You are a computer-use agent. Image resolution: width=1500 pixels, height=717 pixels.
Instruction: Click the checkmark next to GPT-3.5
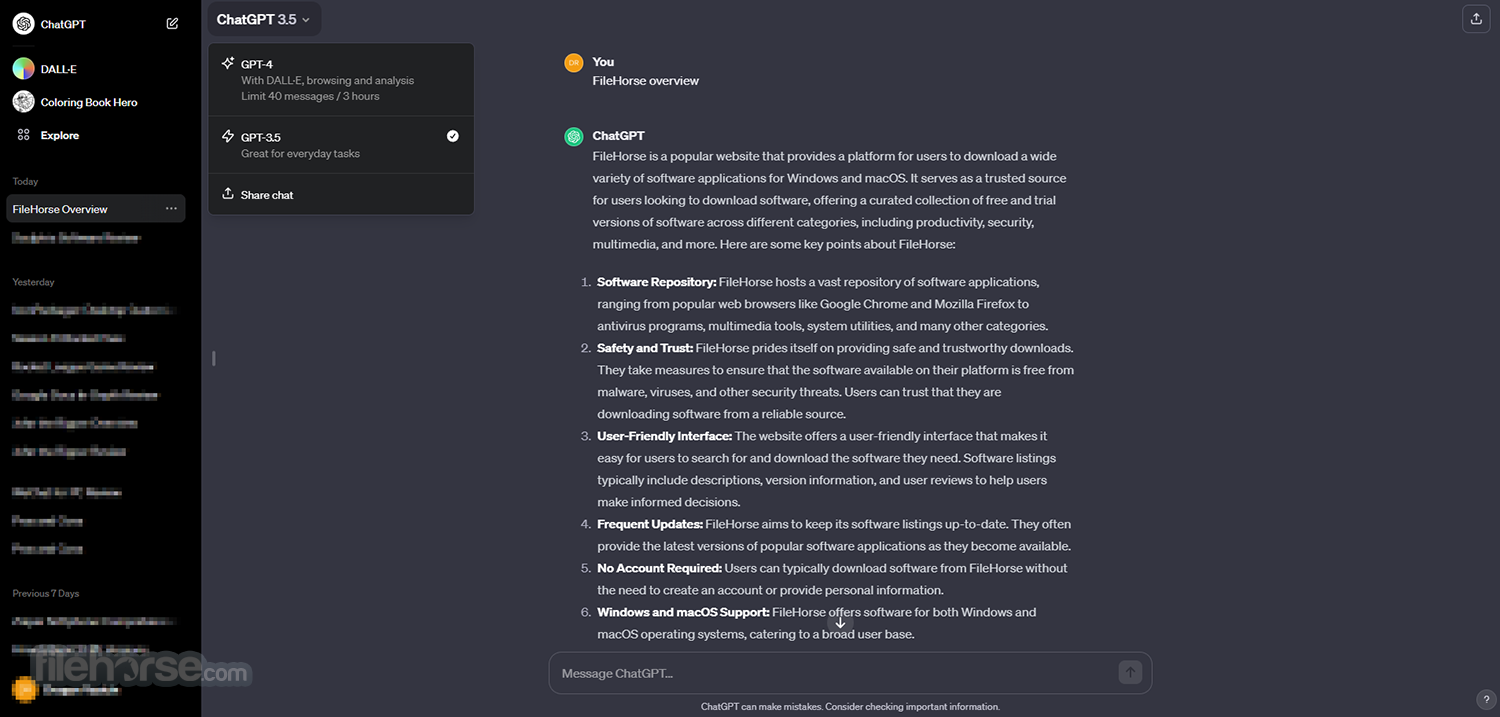(x=452, y=135)
